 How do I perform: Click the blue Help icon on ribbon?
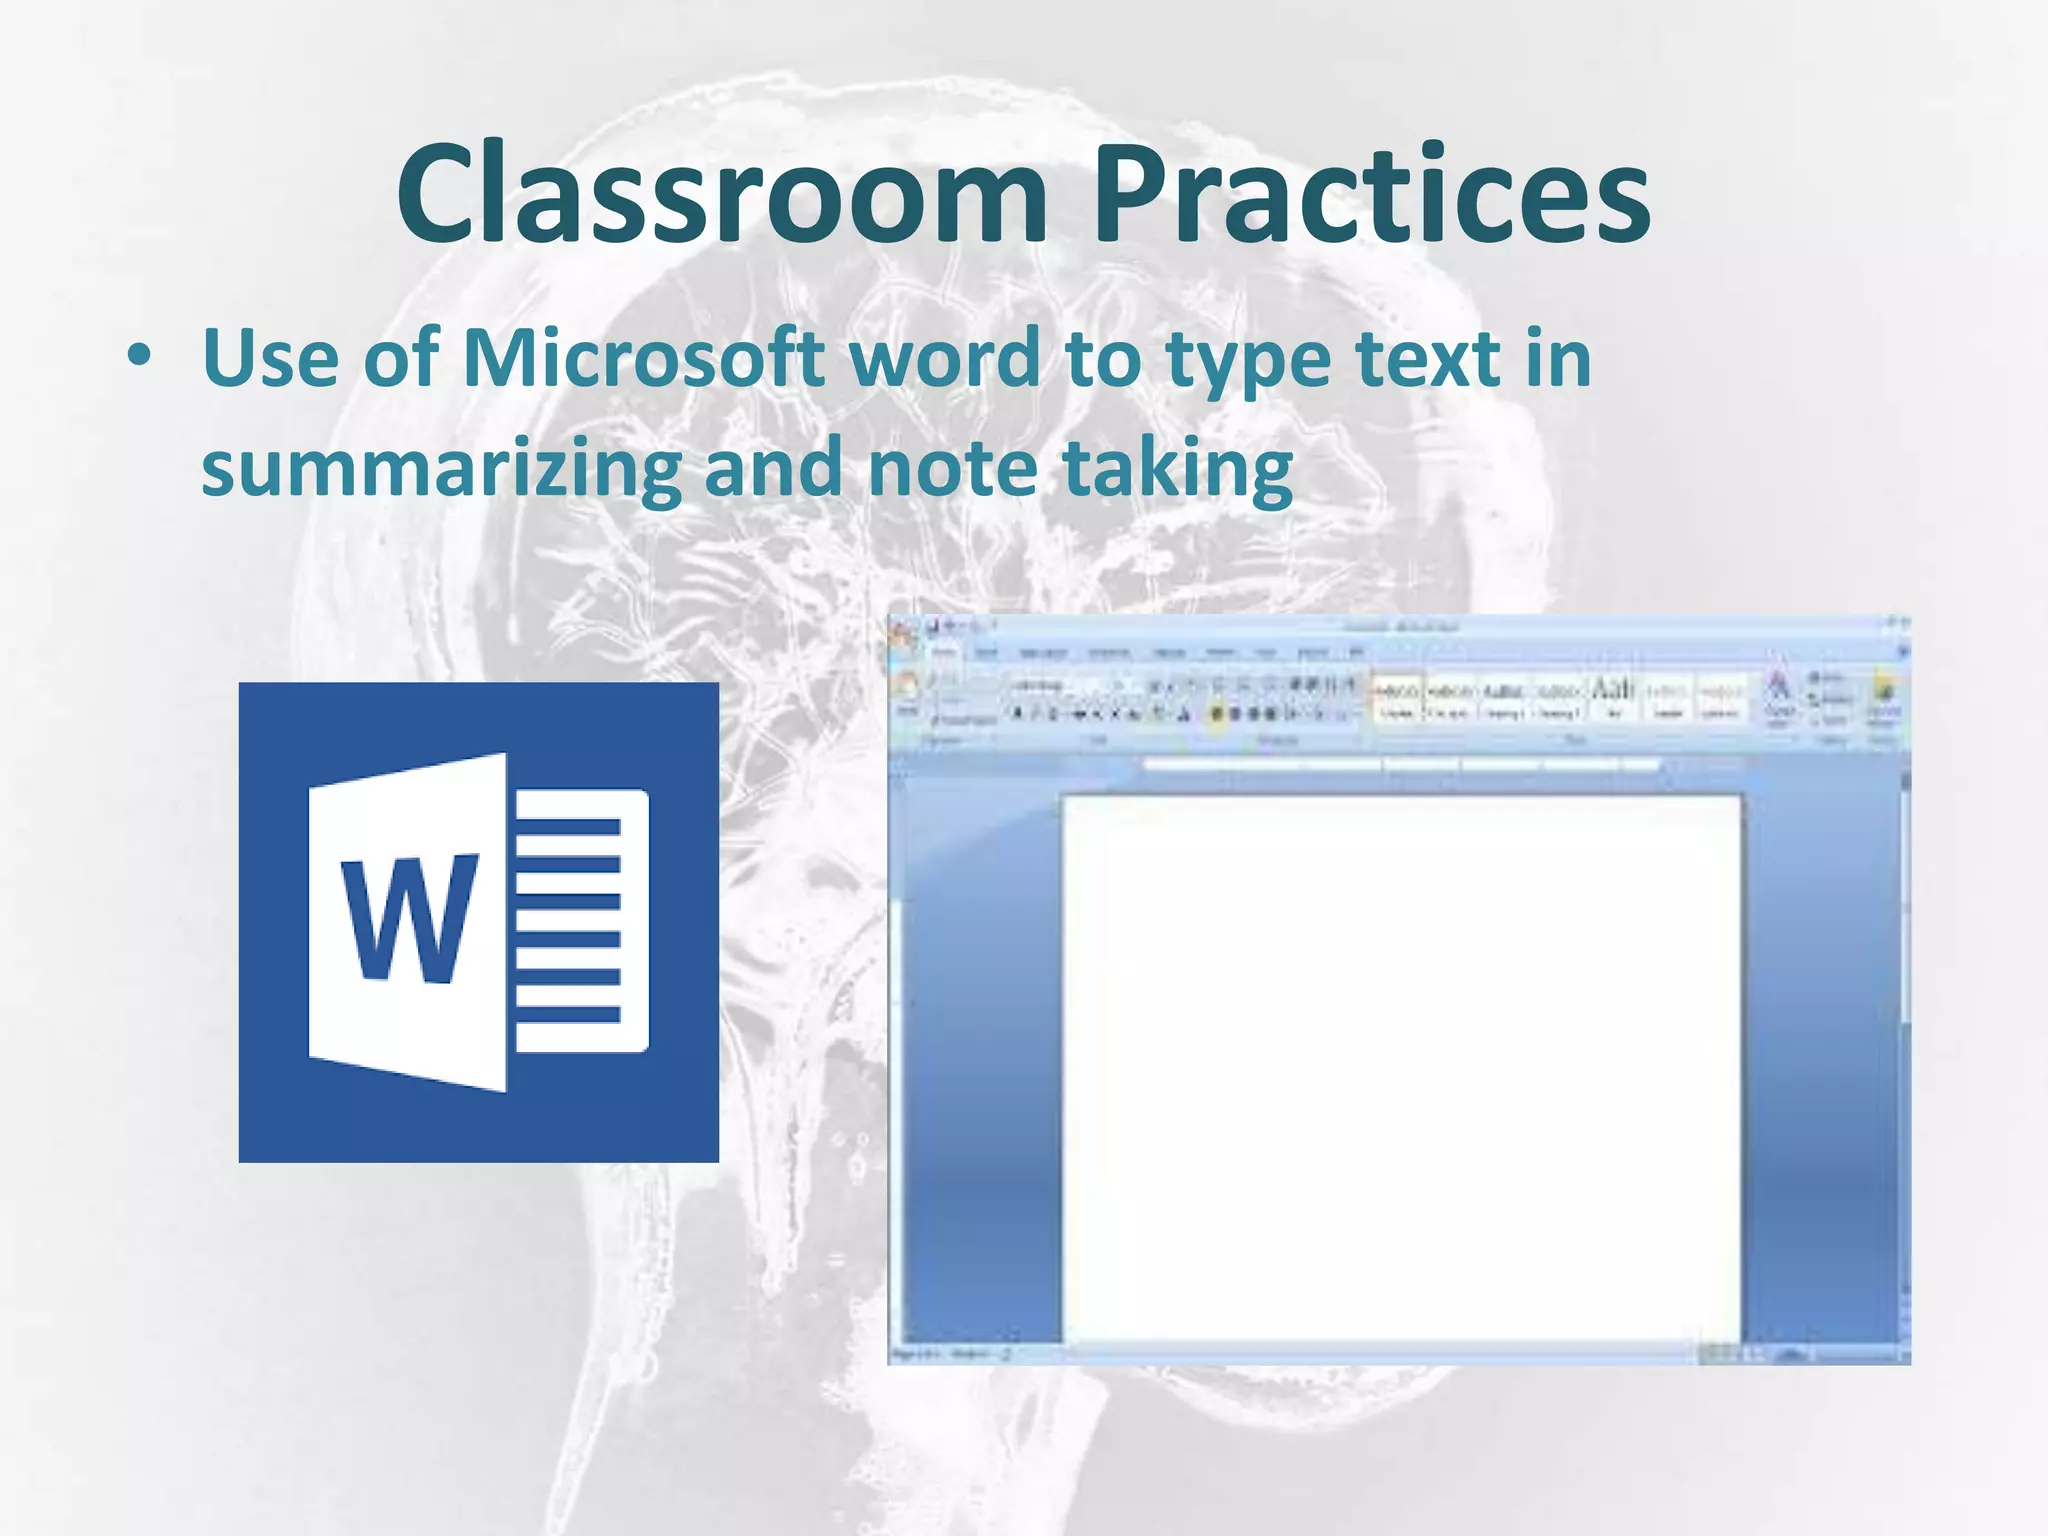pos(1903,652)
